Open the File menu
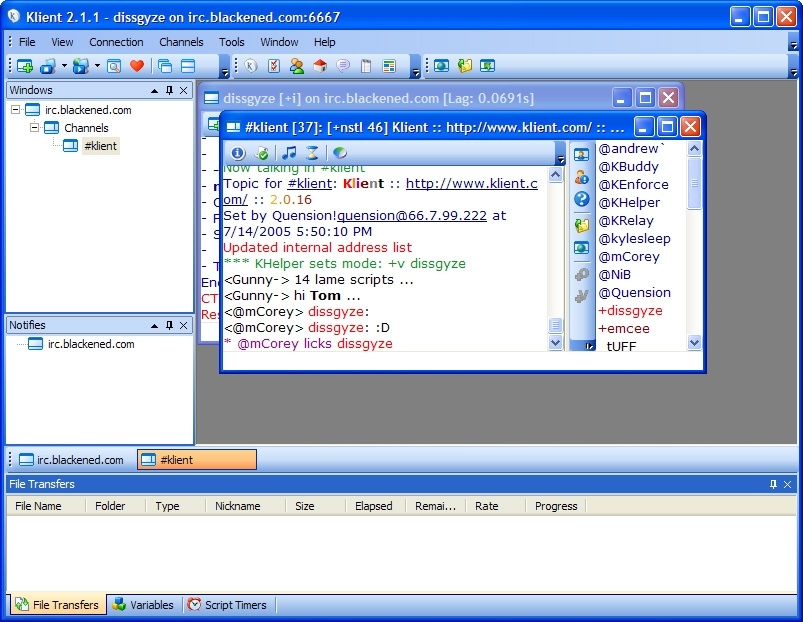This screenshot has width=803, height=622. pyautogui.click(x=27, y=42)
